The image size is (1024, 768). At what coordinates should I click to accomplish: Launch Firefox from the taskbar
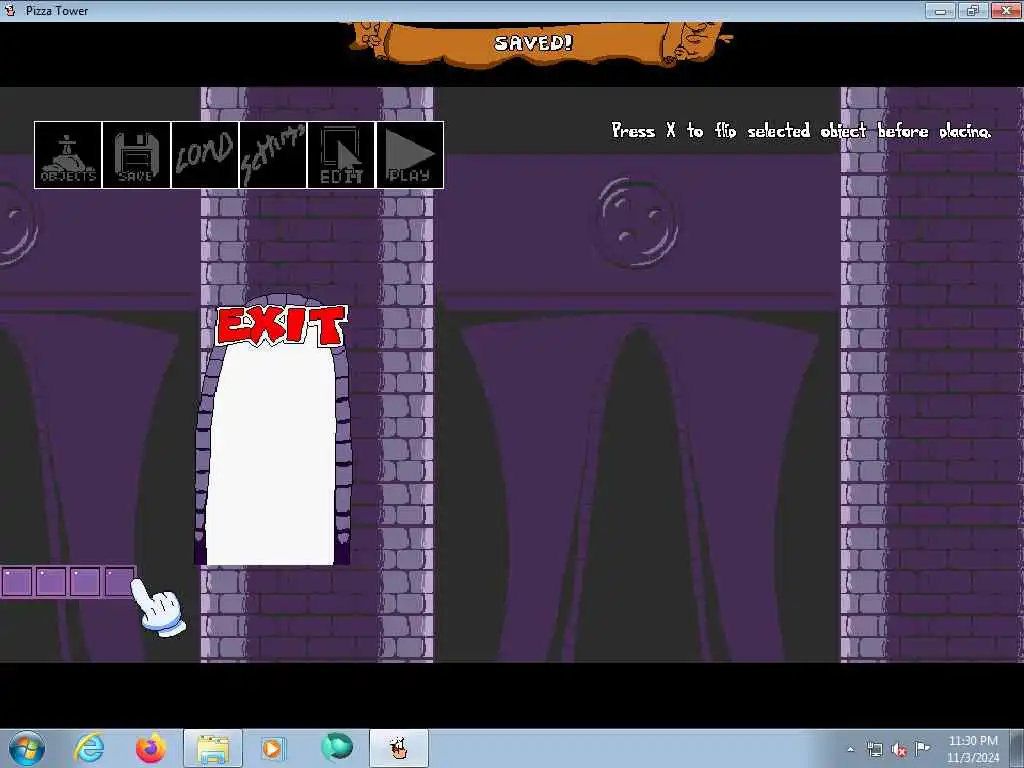pyautogui.click(x=151, y=748)
